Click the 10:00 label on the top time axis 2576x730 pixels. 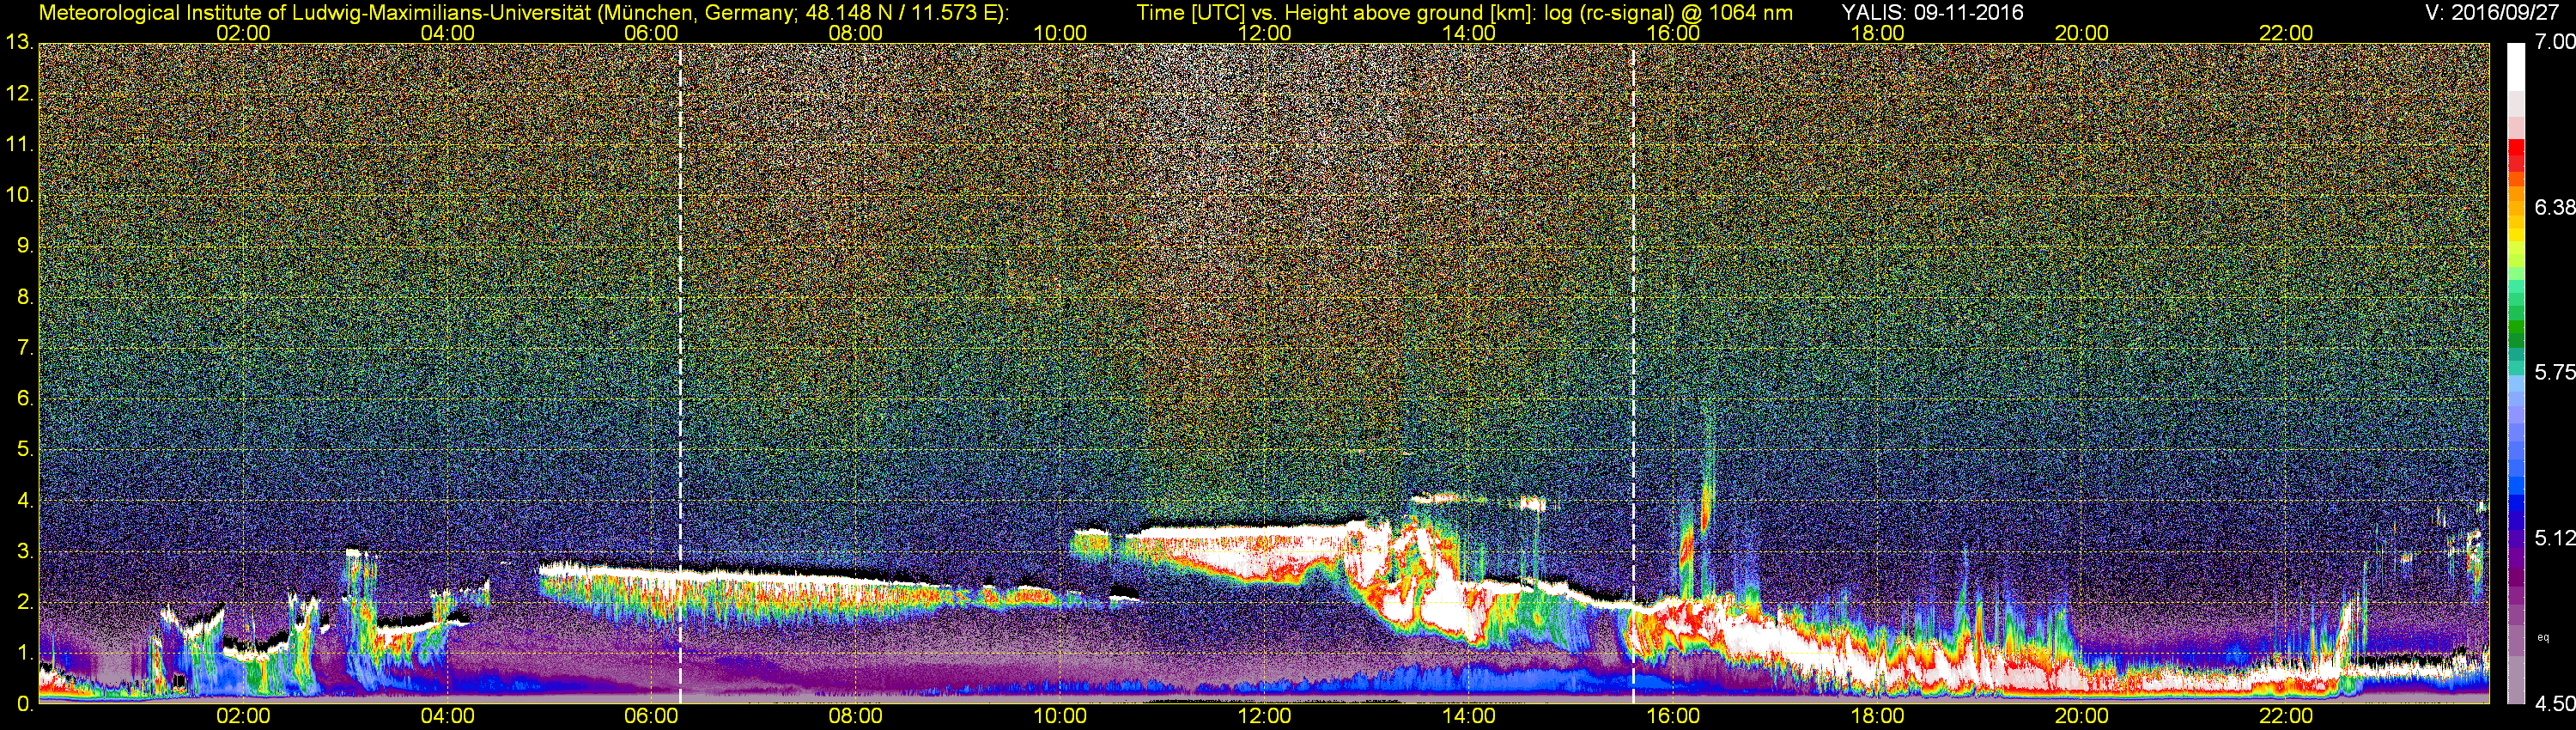tap(1060, 33)
